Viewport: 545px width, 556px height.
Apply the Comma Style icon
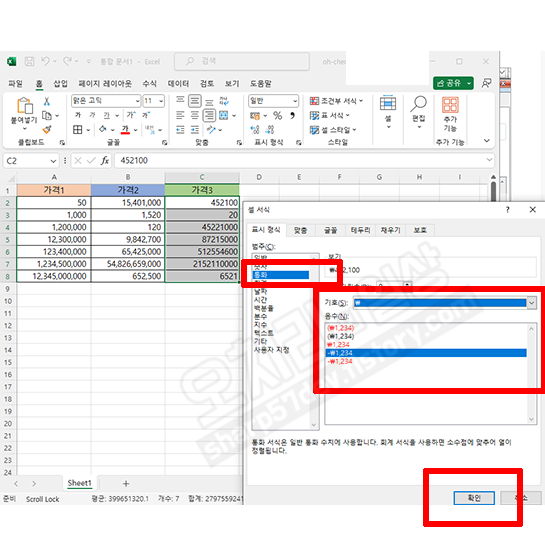[292, 116]
